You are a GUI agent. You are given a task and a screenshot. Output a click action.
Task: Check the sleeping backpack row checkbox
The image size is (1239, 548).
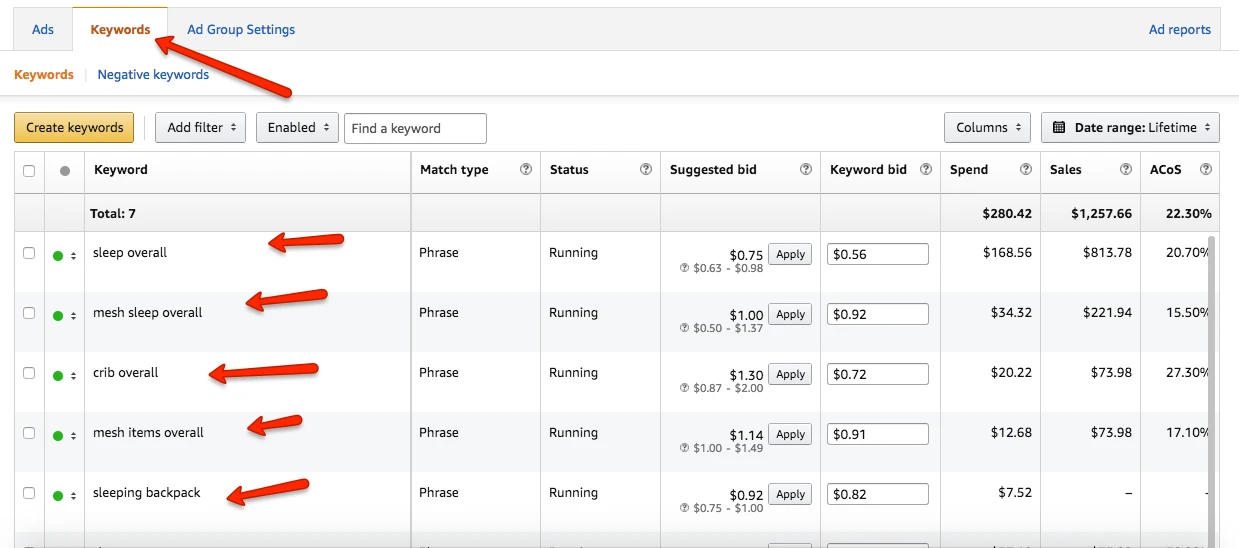pos(29,493)
